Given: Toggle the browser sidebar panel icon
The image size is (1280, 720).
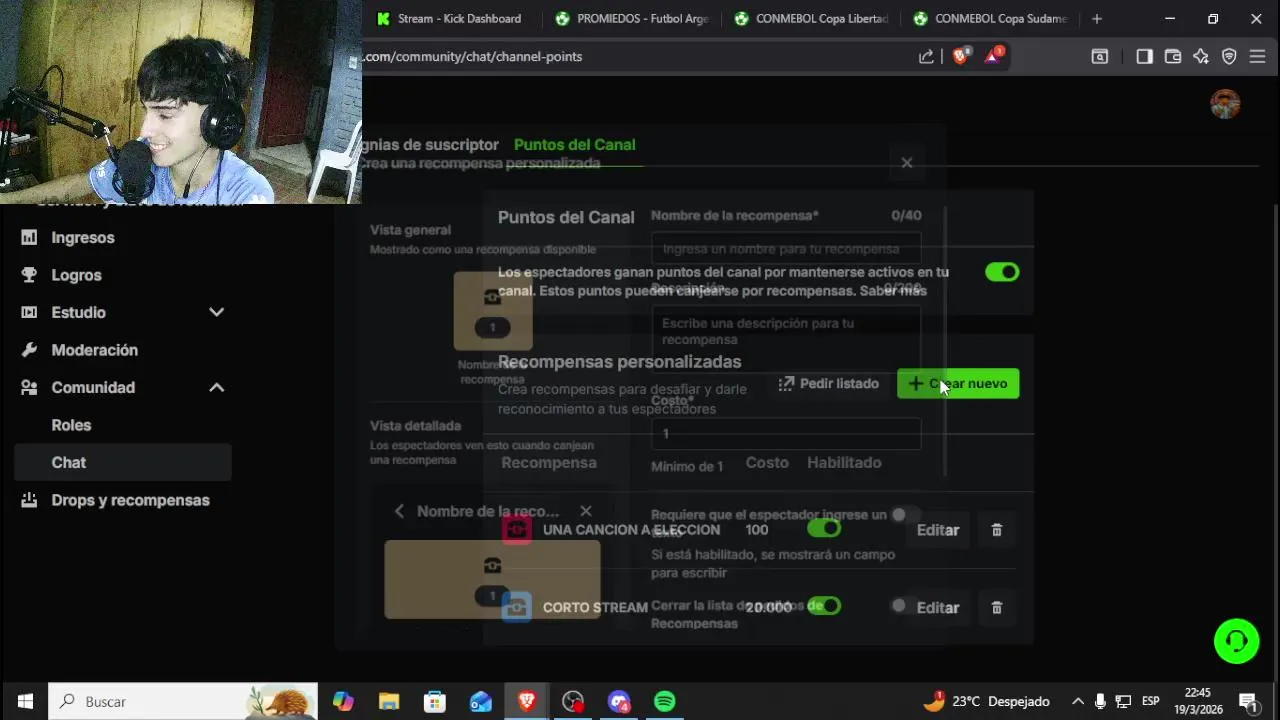Looking at the screenshot, I should click(1145, 57).
